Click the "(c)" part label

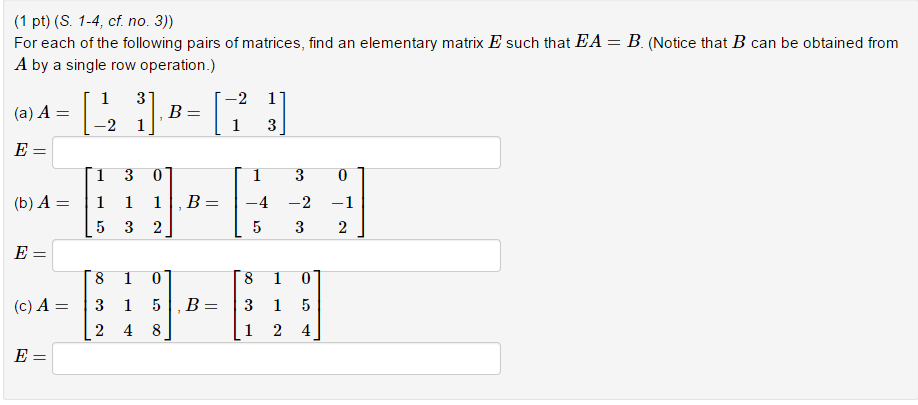23,306
